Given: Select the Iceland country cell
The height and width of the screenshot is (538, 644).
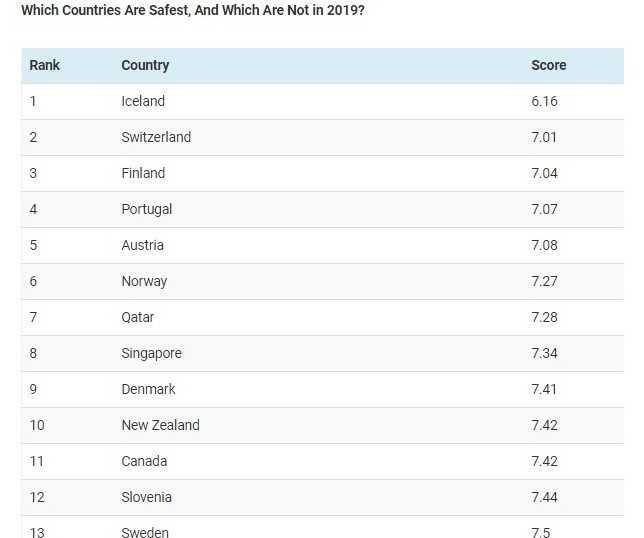Looking at the screenshot, I should [143, 101].
